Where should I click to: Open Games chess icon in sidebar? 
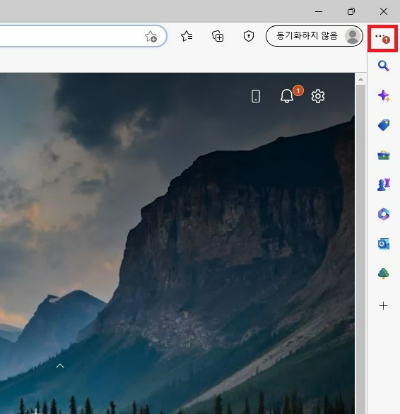[x=384, y=184]
